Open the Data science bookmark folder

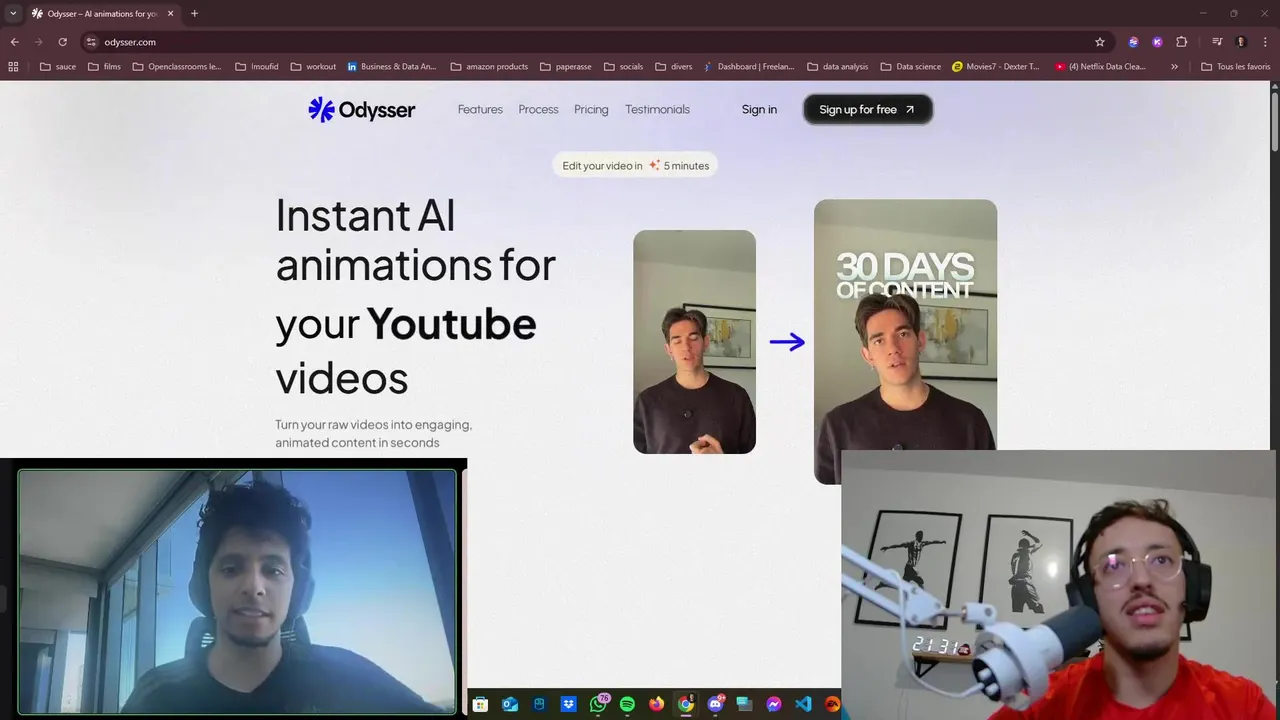click(911, 67)
